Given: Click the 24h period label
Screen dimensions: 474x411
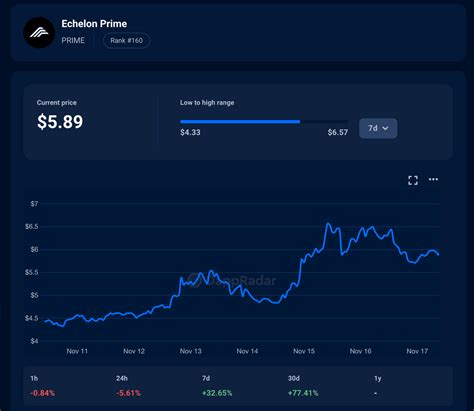Looking at the screenshot, I should pos(122,378).
